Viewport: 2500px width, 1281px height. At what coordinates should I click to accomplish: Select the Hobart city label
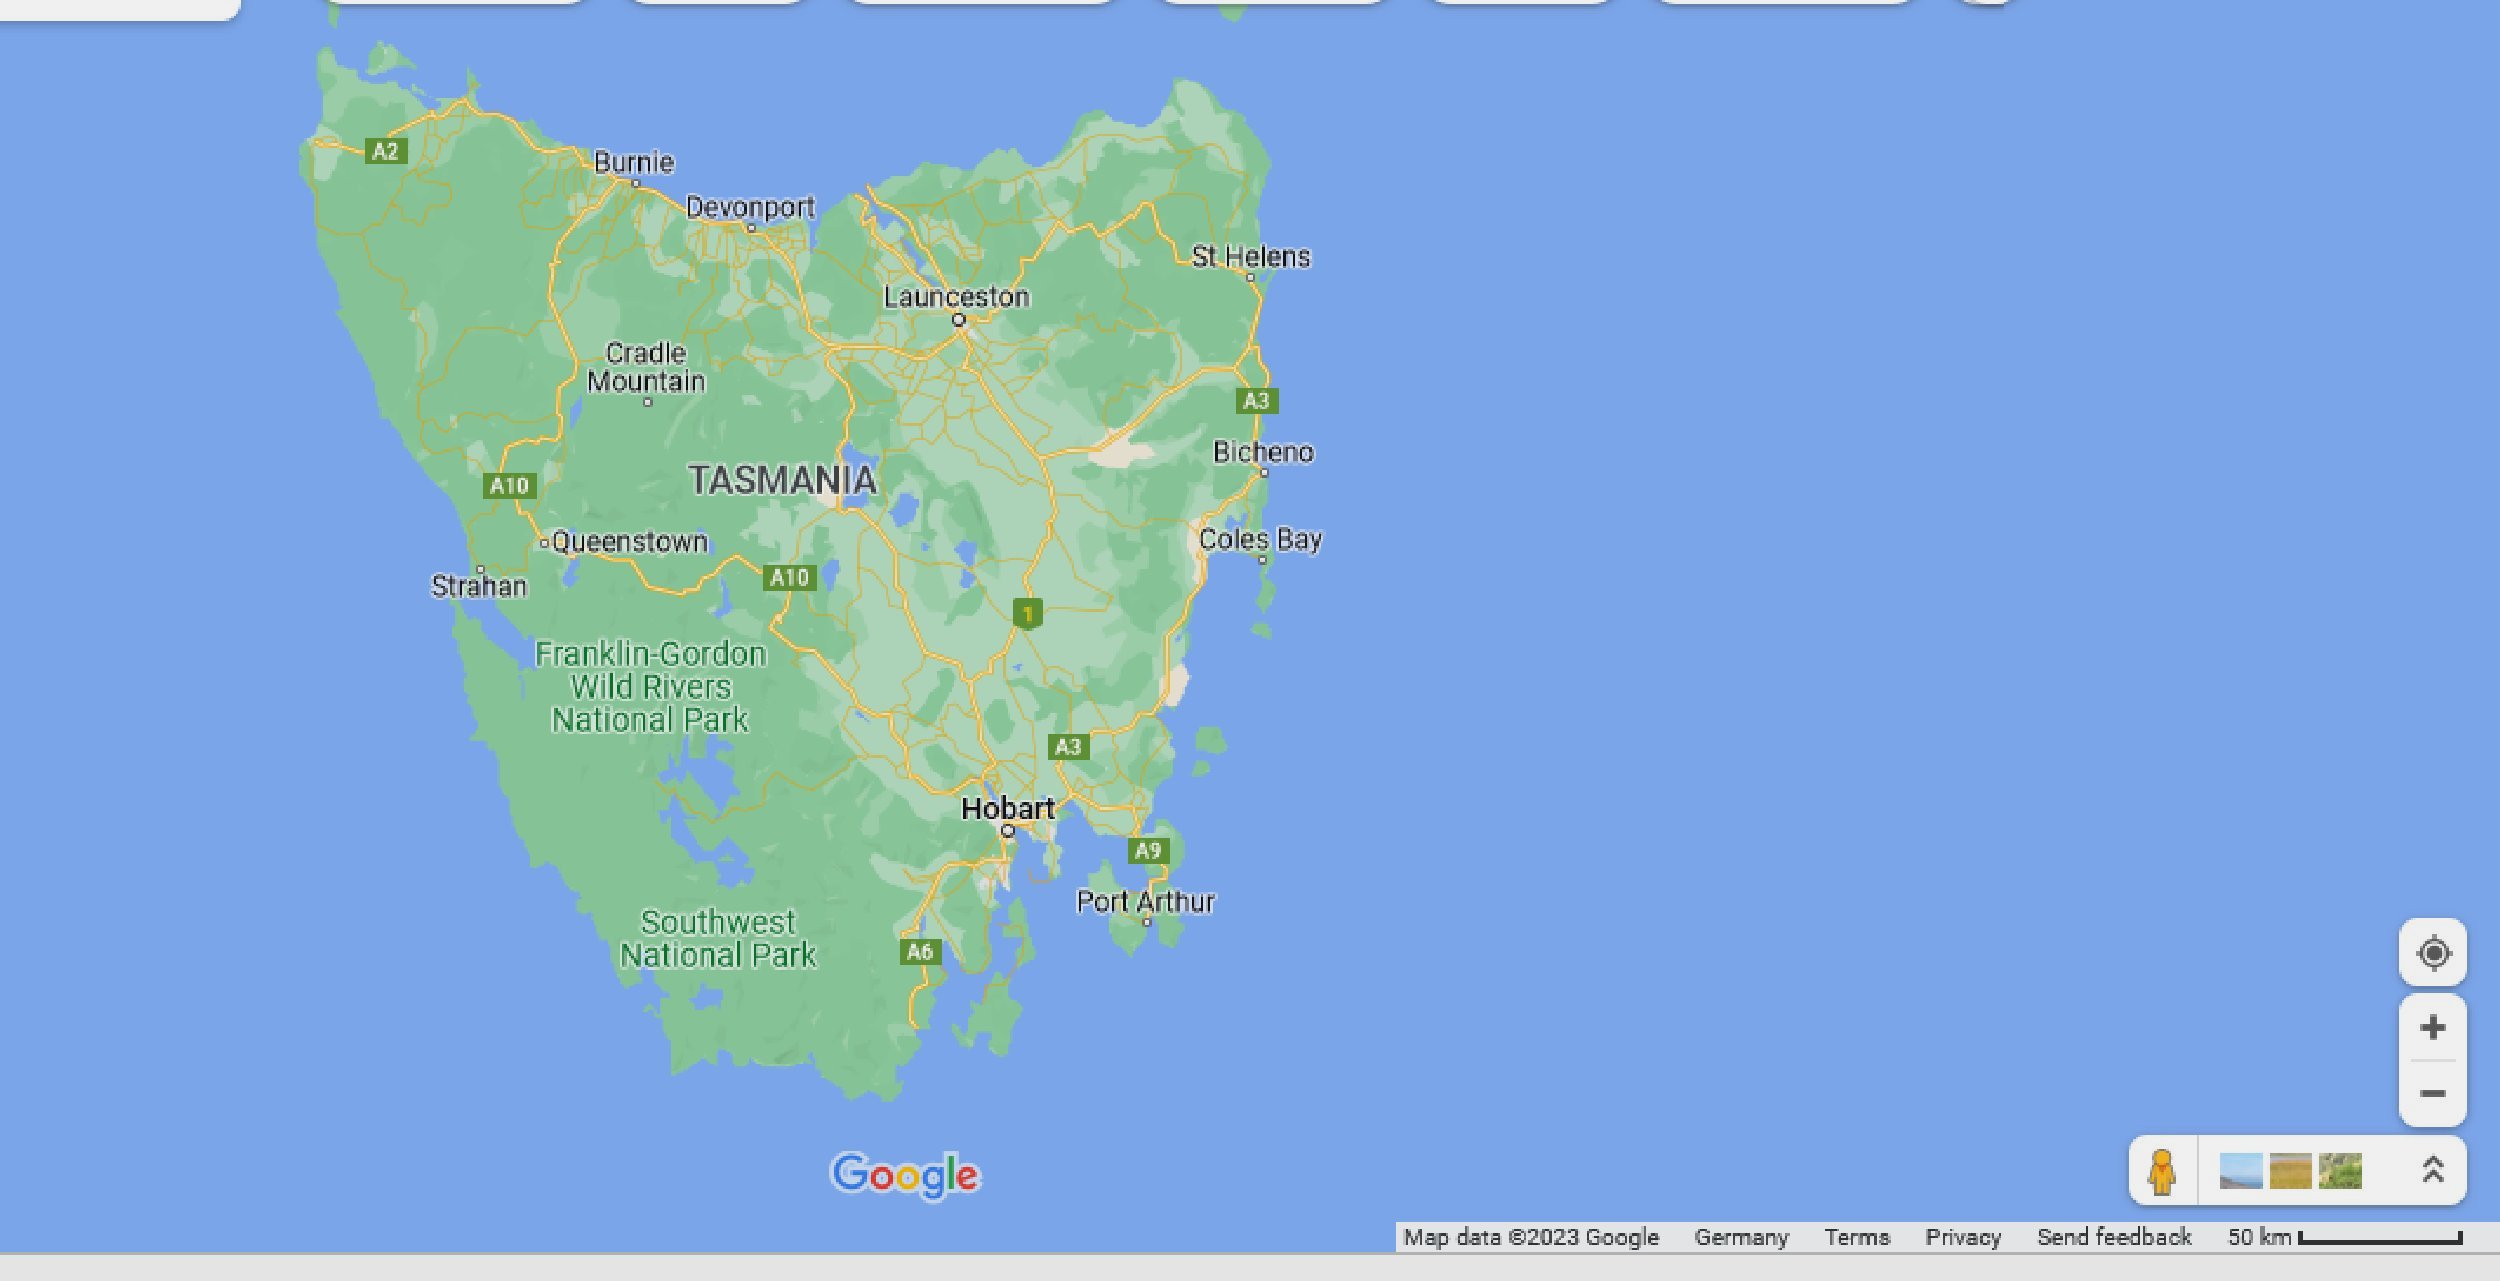[x=1007, y=809]
